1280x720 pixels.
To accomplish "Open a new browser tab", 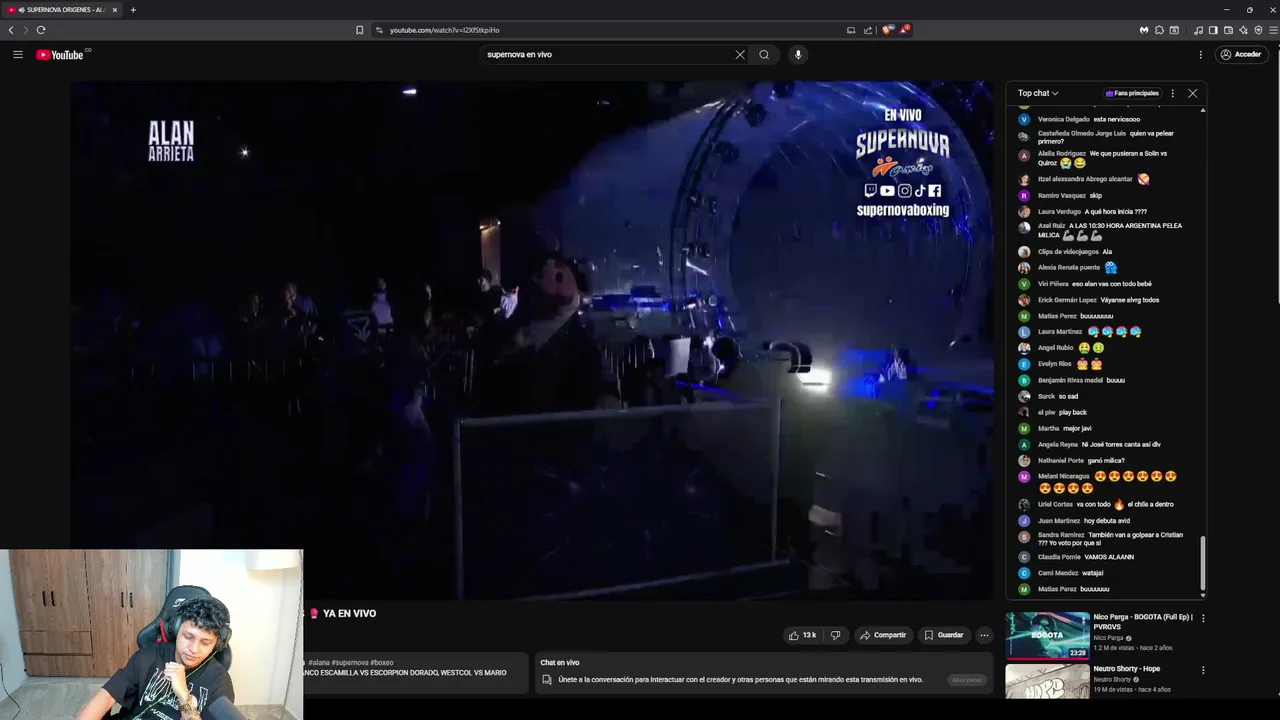I will [133, 10].
